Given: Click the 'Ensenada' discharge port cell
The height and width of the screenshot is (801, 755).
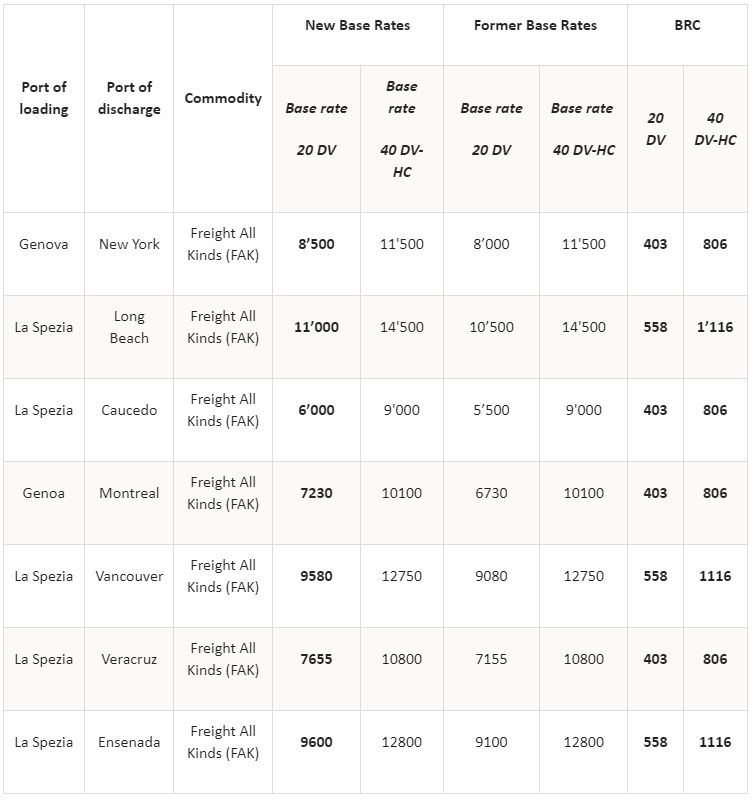Looking at the screenshot, I should pos(129,742).
